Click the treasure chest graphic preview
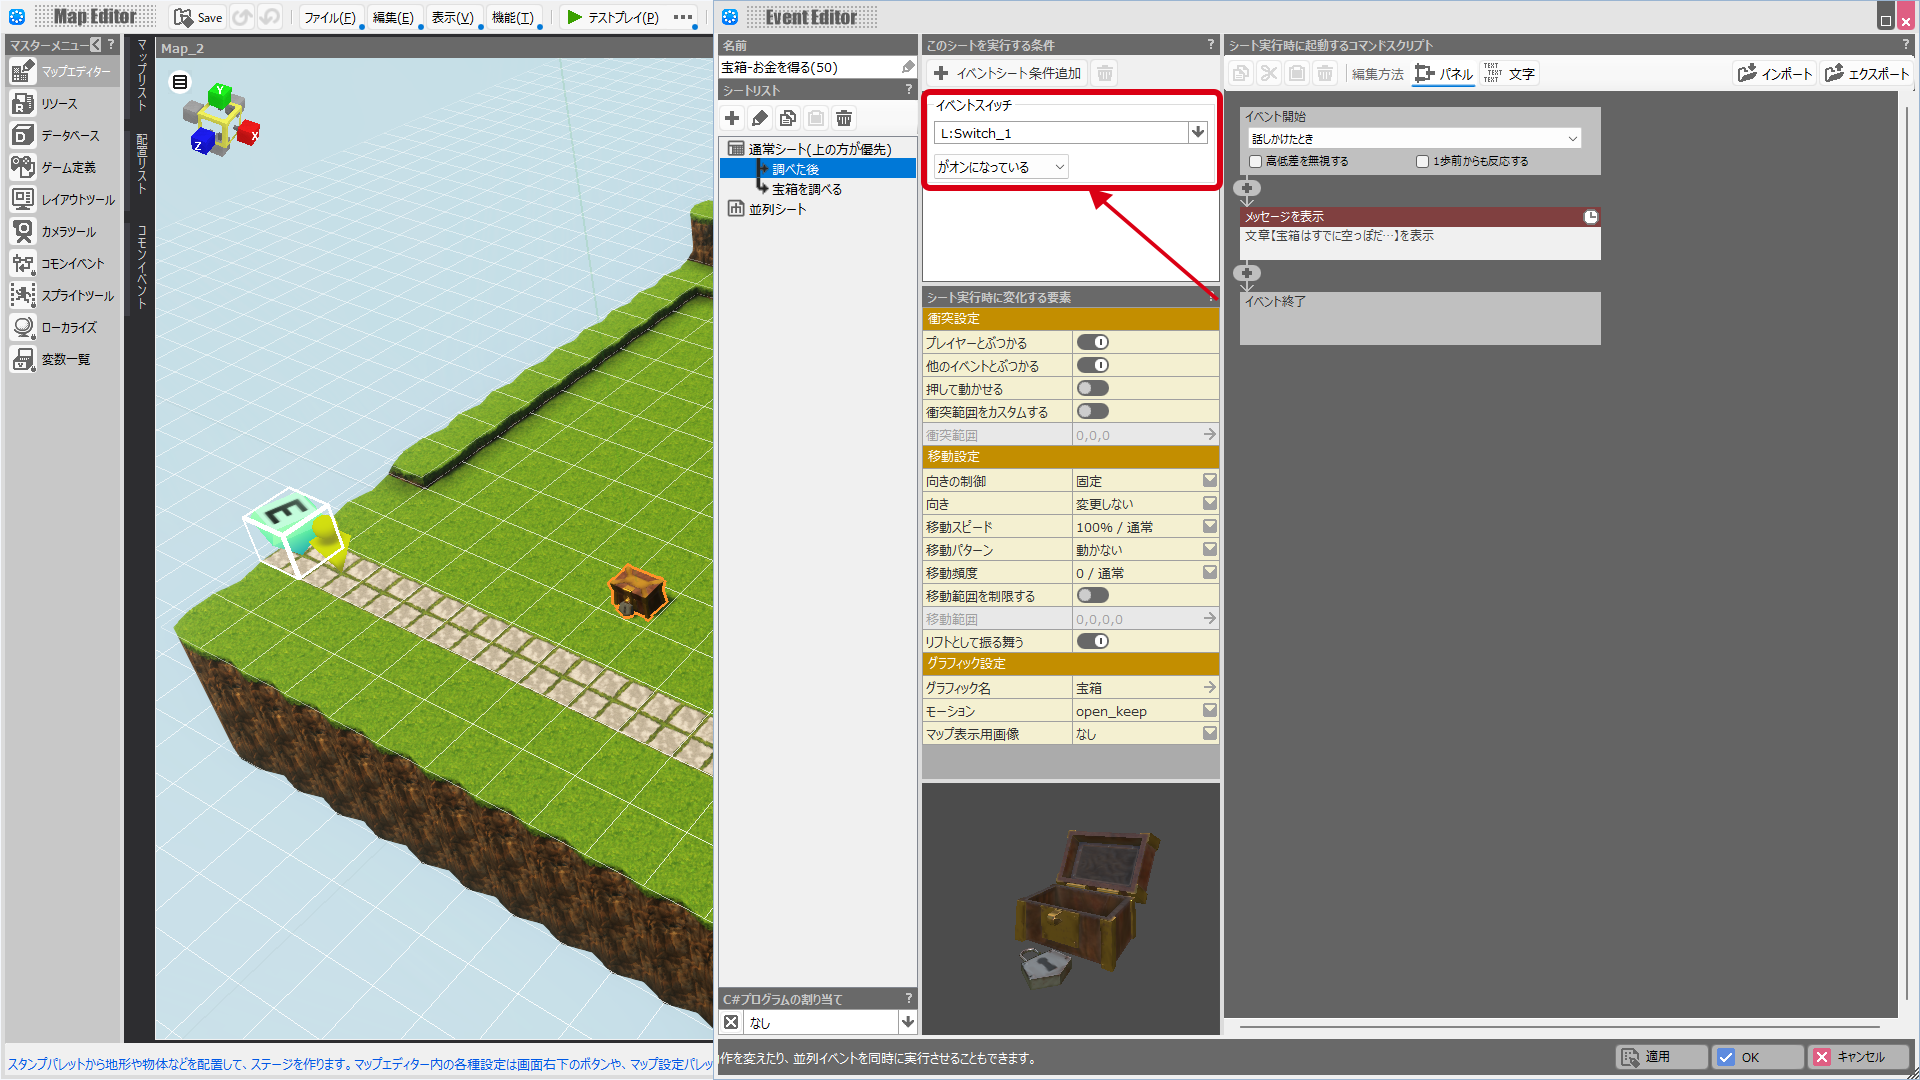Image resolution: width=1920 pixels, height=1080 pixels. (x=1071, y=908)
